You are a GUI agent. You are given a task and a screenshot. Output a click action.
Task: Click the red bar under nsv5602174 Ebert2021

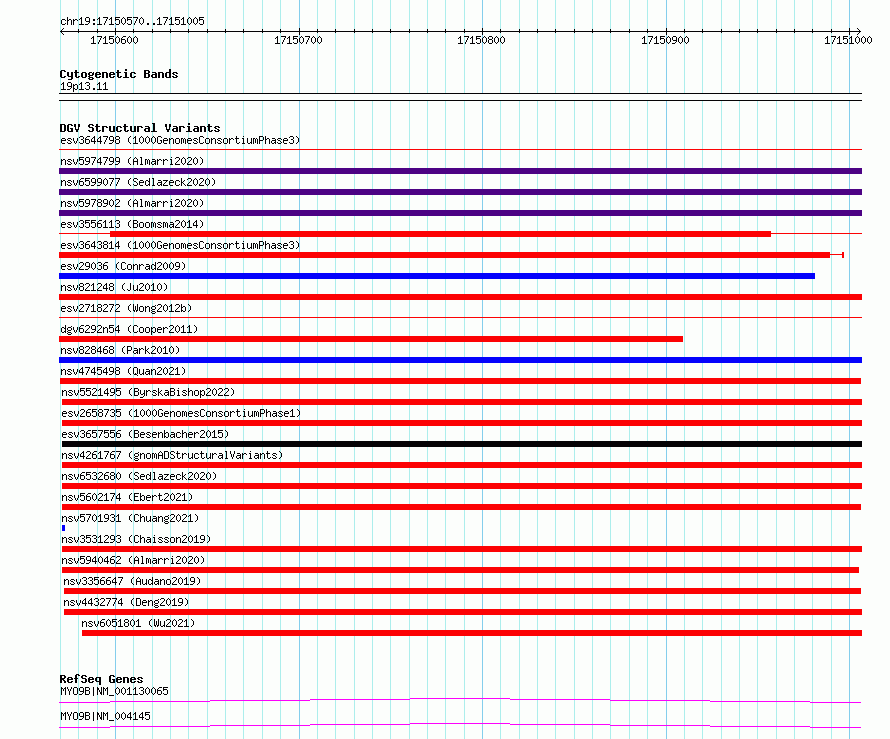click(x=461, y=507)
